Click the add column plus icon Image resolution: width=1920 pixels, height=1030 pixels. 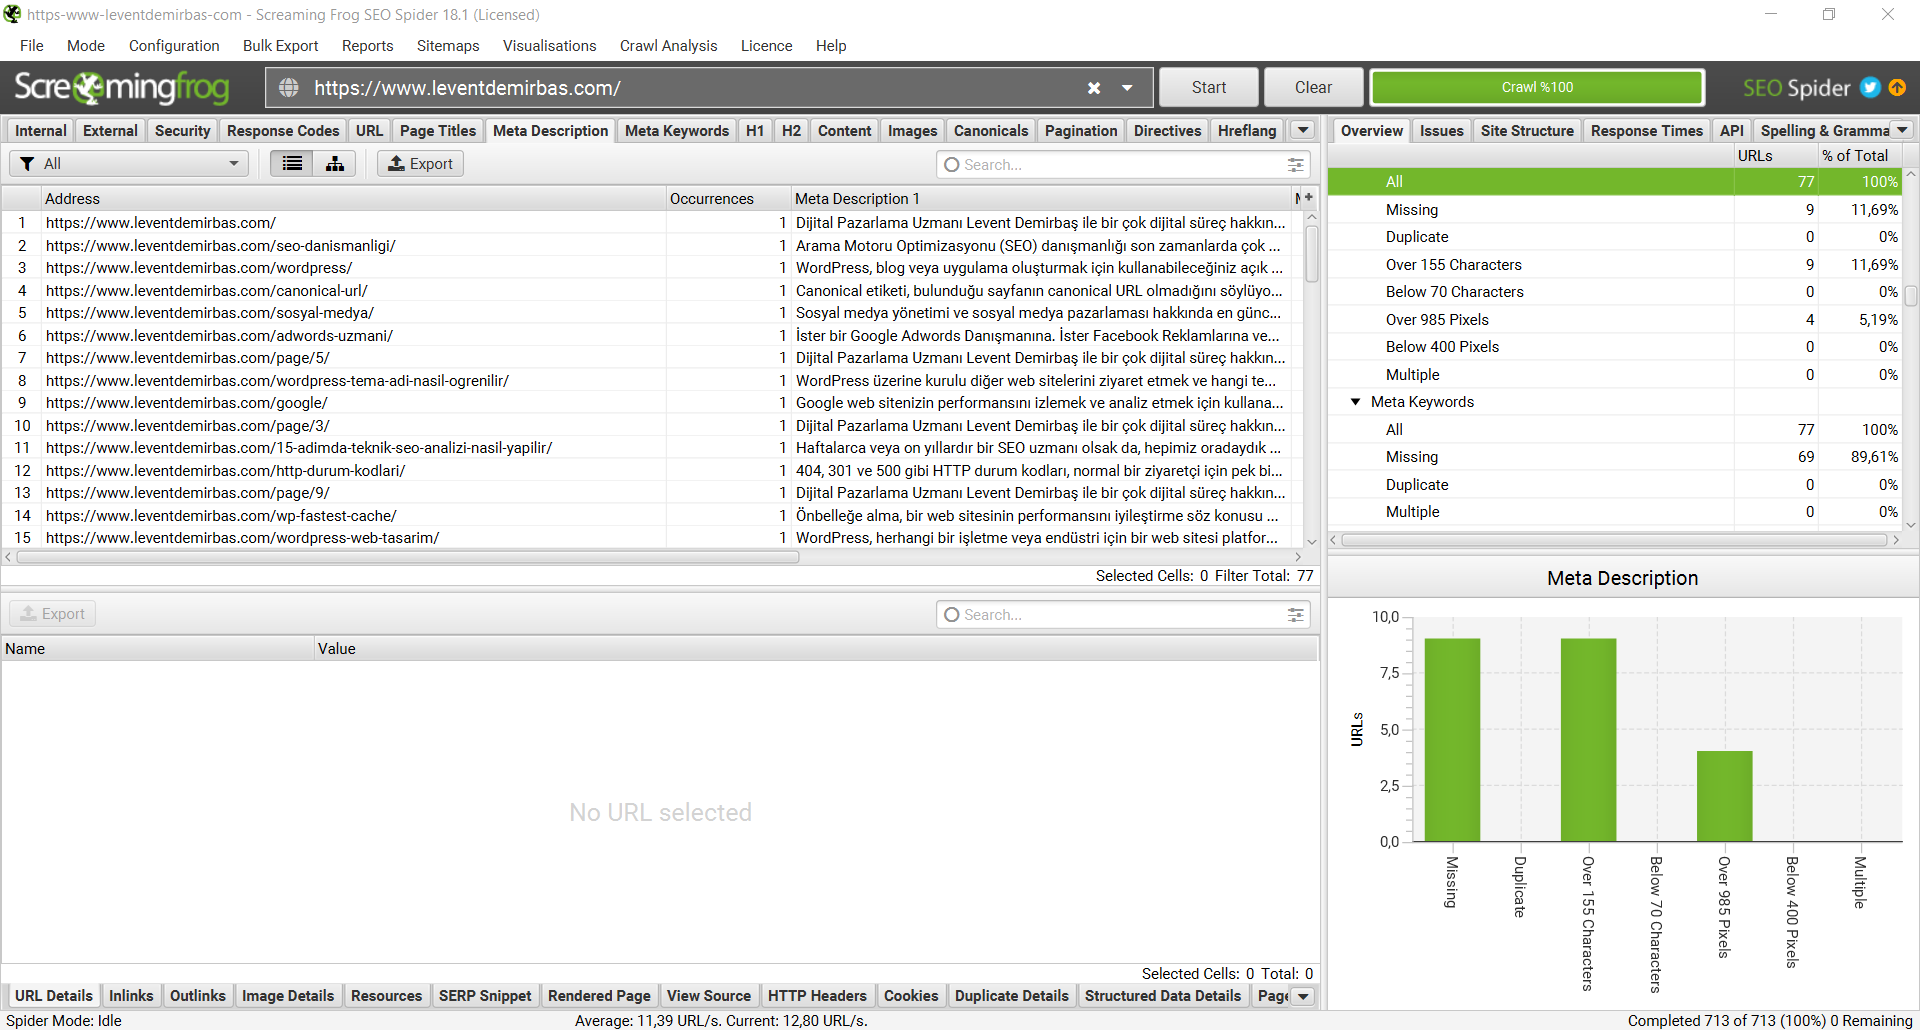[1308, 198]
